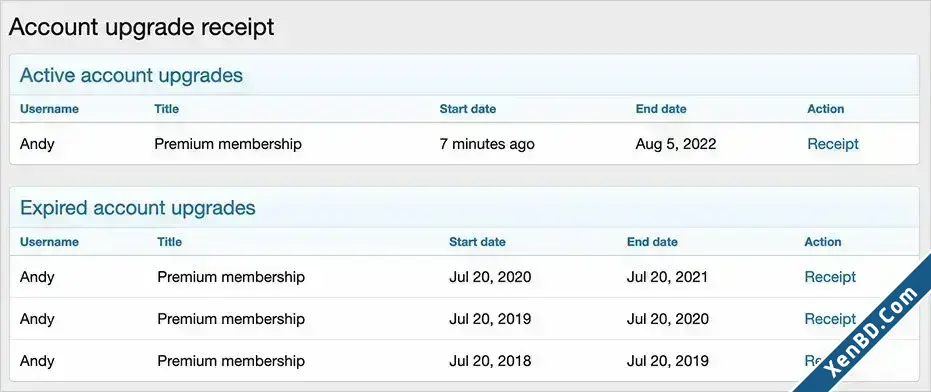
Task: Open Receipt for upgrade ending Jul 20, 2021
Action: [830, 277]
